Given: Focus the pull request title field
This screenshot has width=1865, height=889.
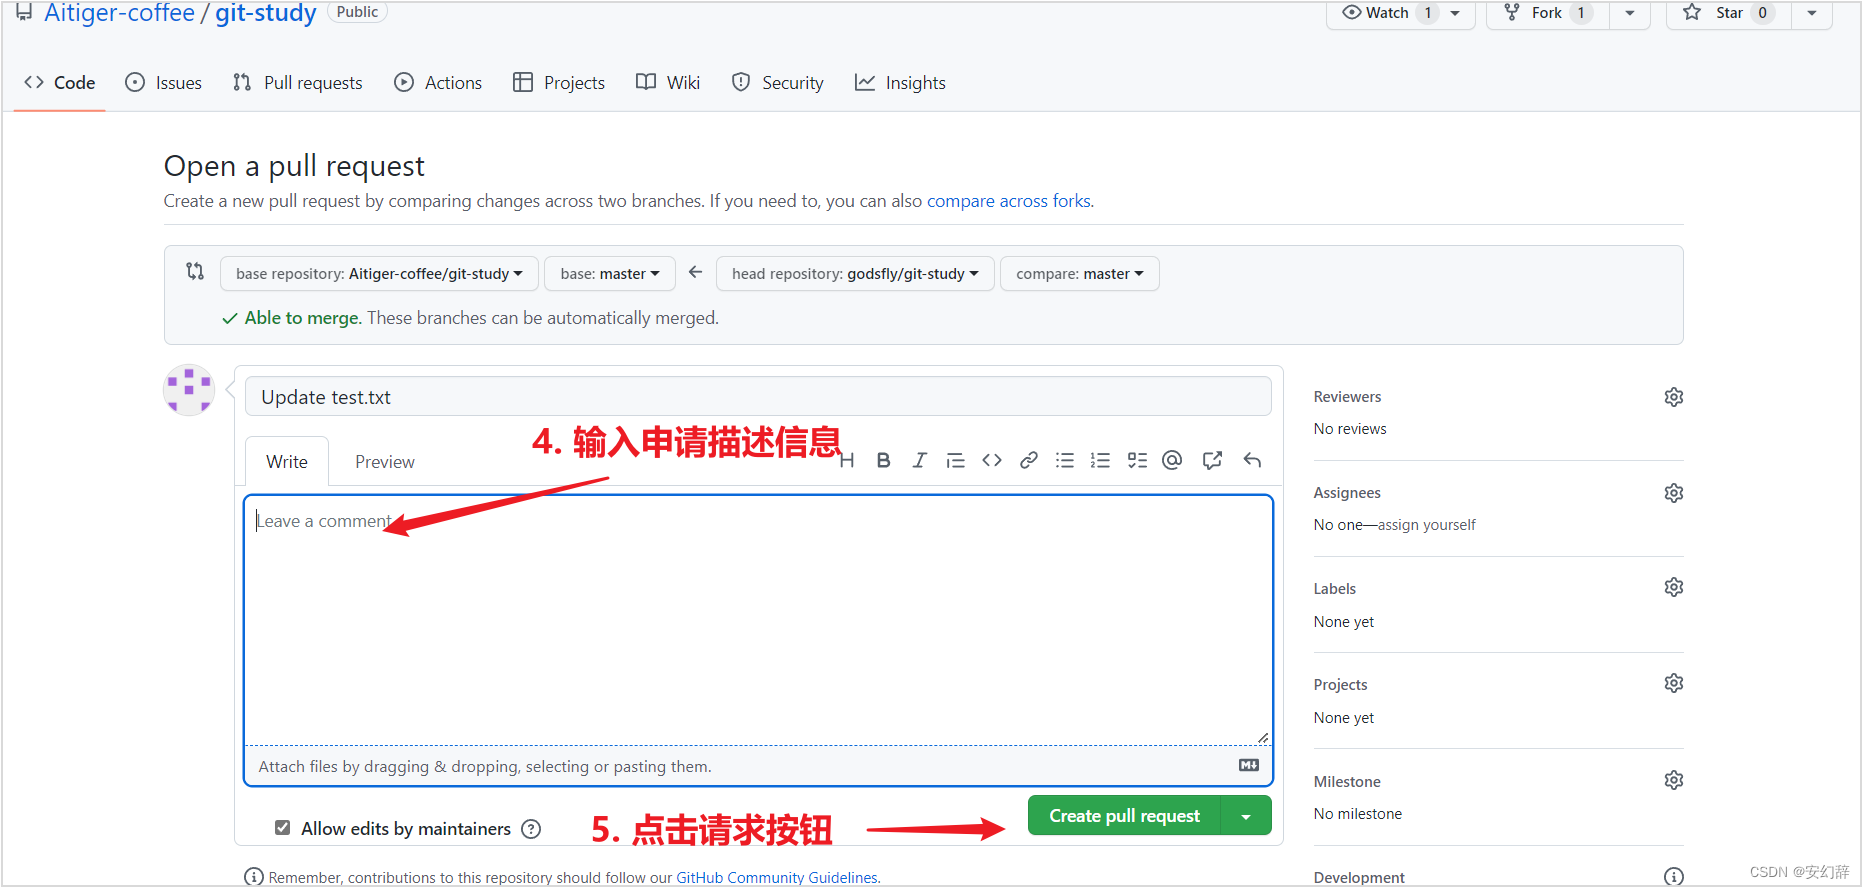Looking at the screenshot, I should point(758,397).
